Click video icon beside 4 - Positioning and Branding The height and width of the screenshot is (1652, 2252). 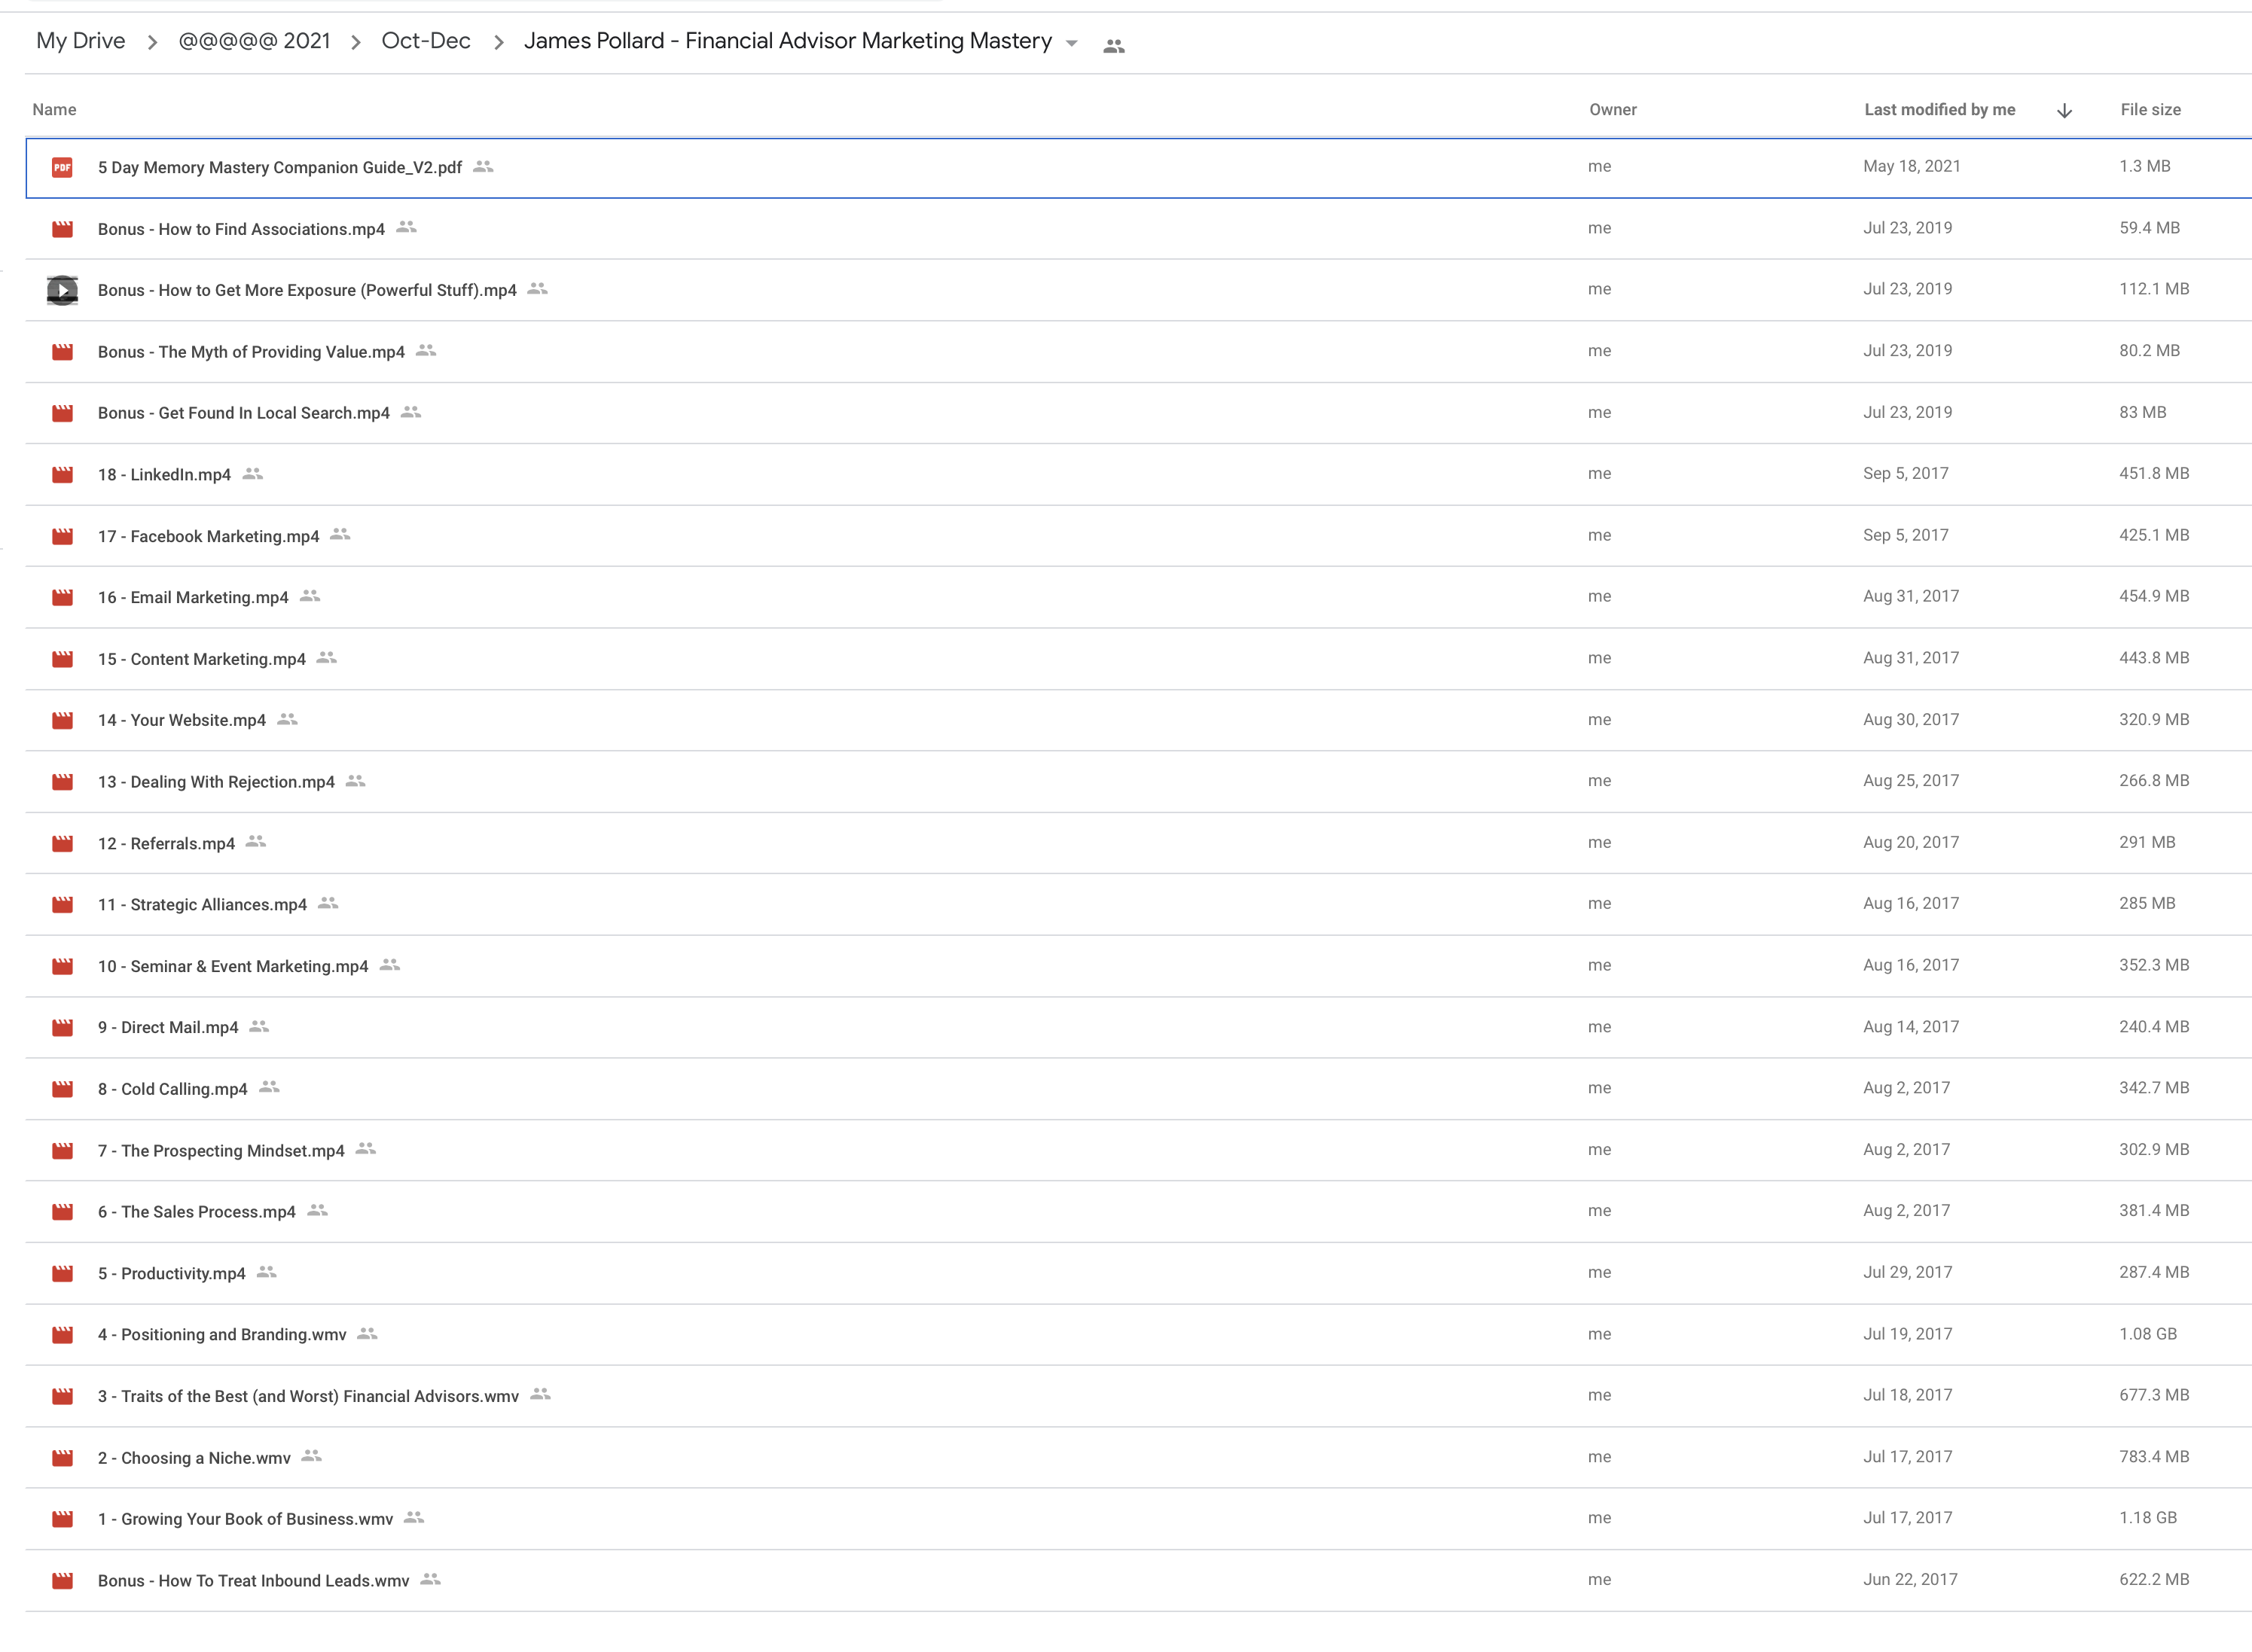[62, 1334]
